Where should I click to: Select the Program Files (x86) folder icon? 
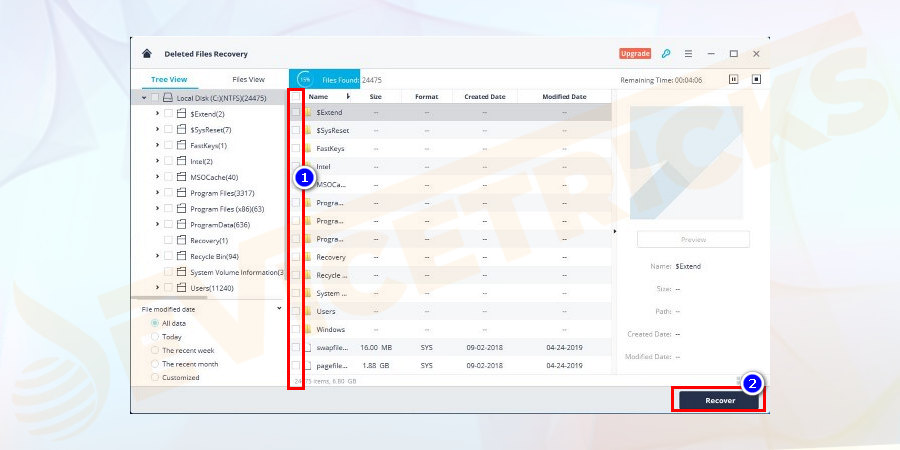click(181, 208)
